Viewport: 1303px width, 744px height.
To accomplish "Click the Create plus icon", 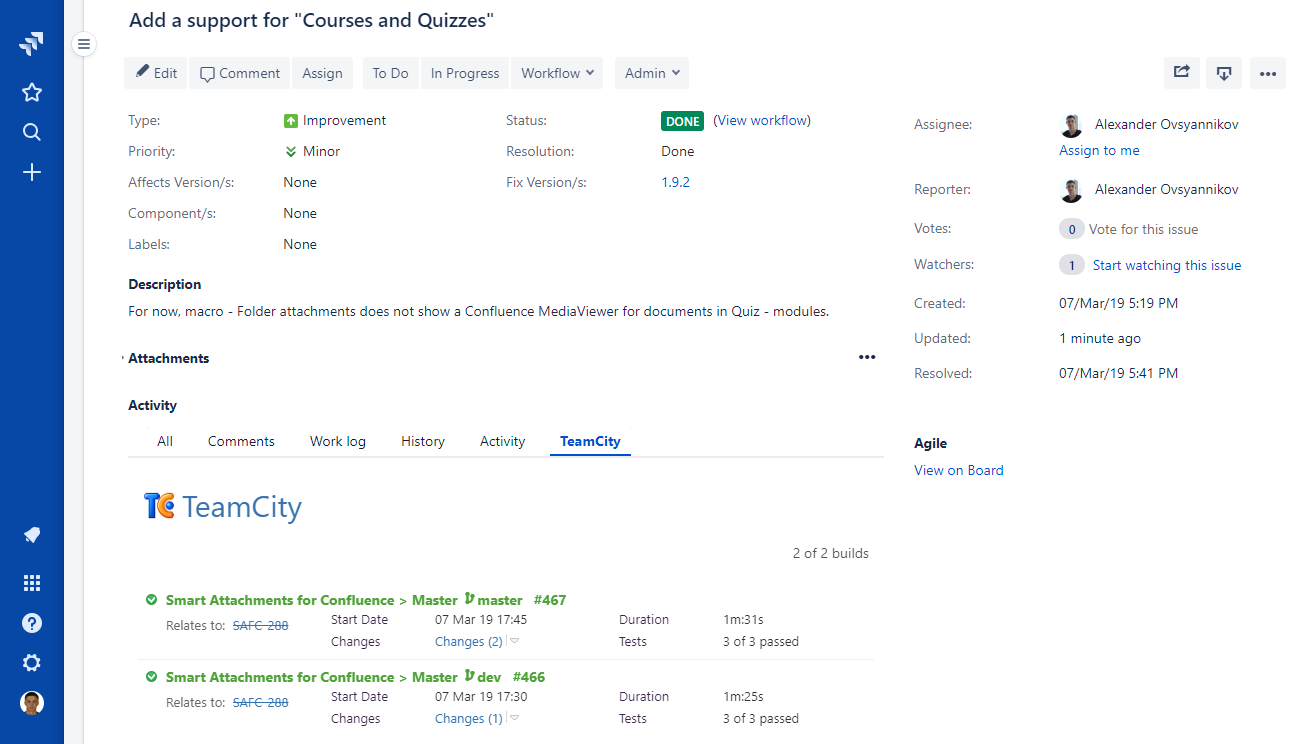I will coord(32,173).
